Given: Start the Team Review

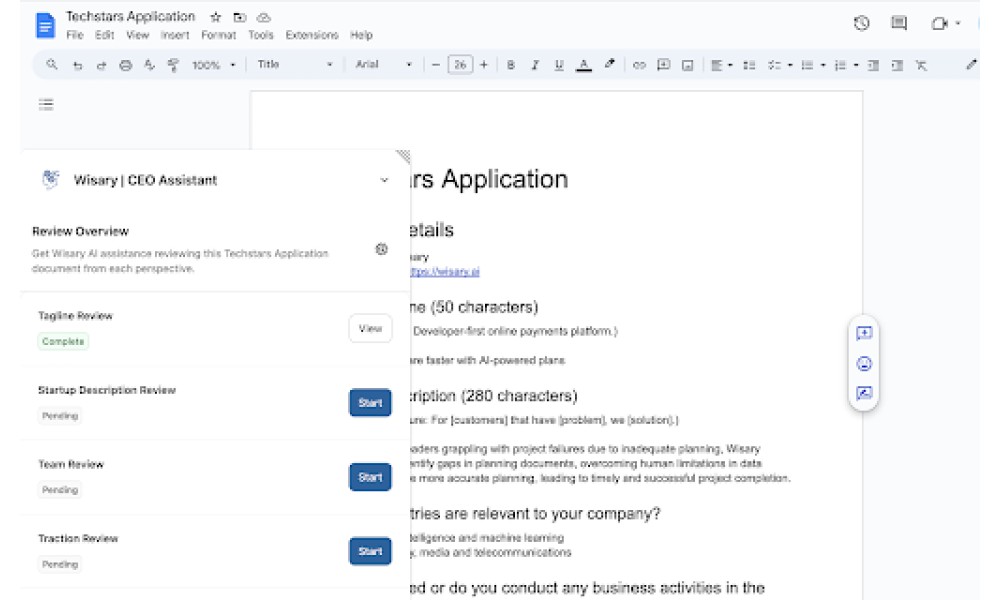Looking at the screenshot, I should [370, 477].
